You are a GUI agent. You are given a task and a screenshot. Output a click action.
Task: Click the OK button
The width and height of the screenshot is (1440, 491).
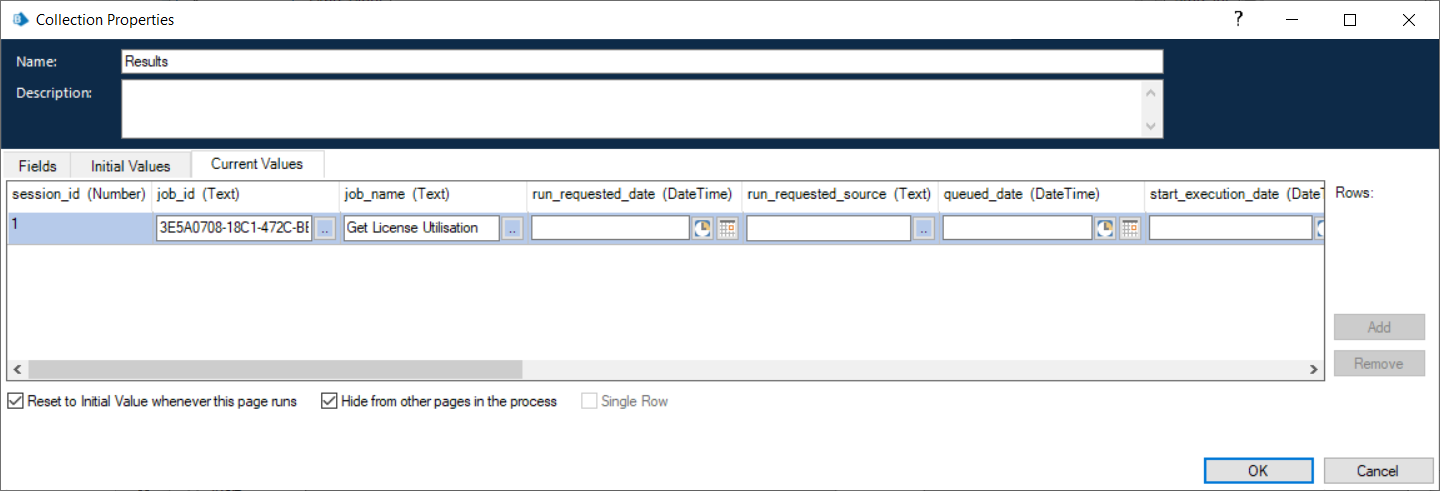pos(1258,470)
